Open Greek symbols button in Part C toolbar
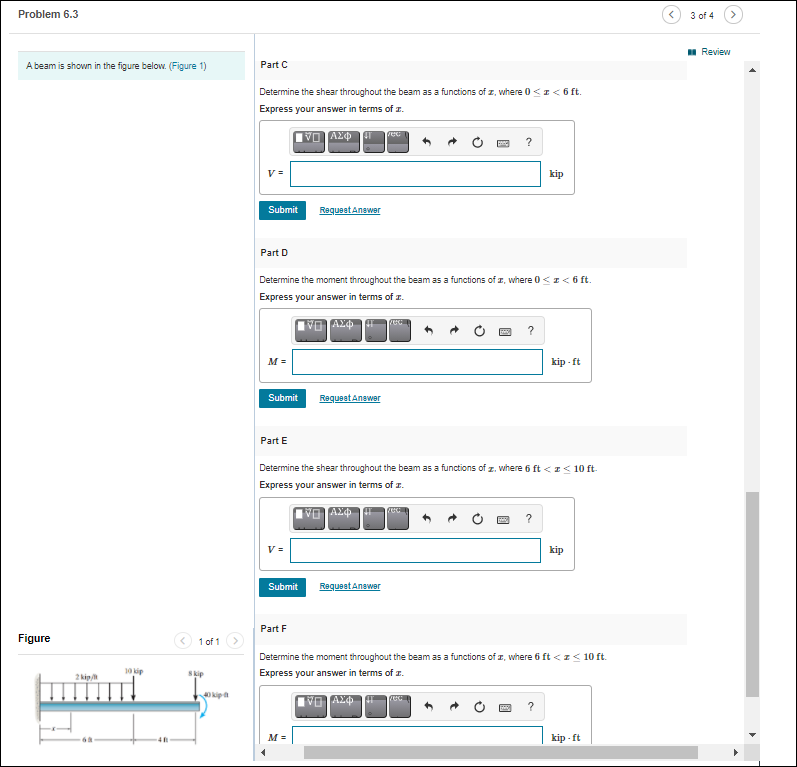797x767 pixels. point(344,141)
